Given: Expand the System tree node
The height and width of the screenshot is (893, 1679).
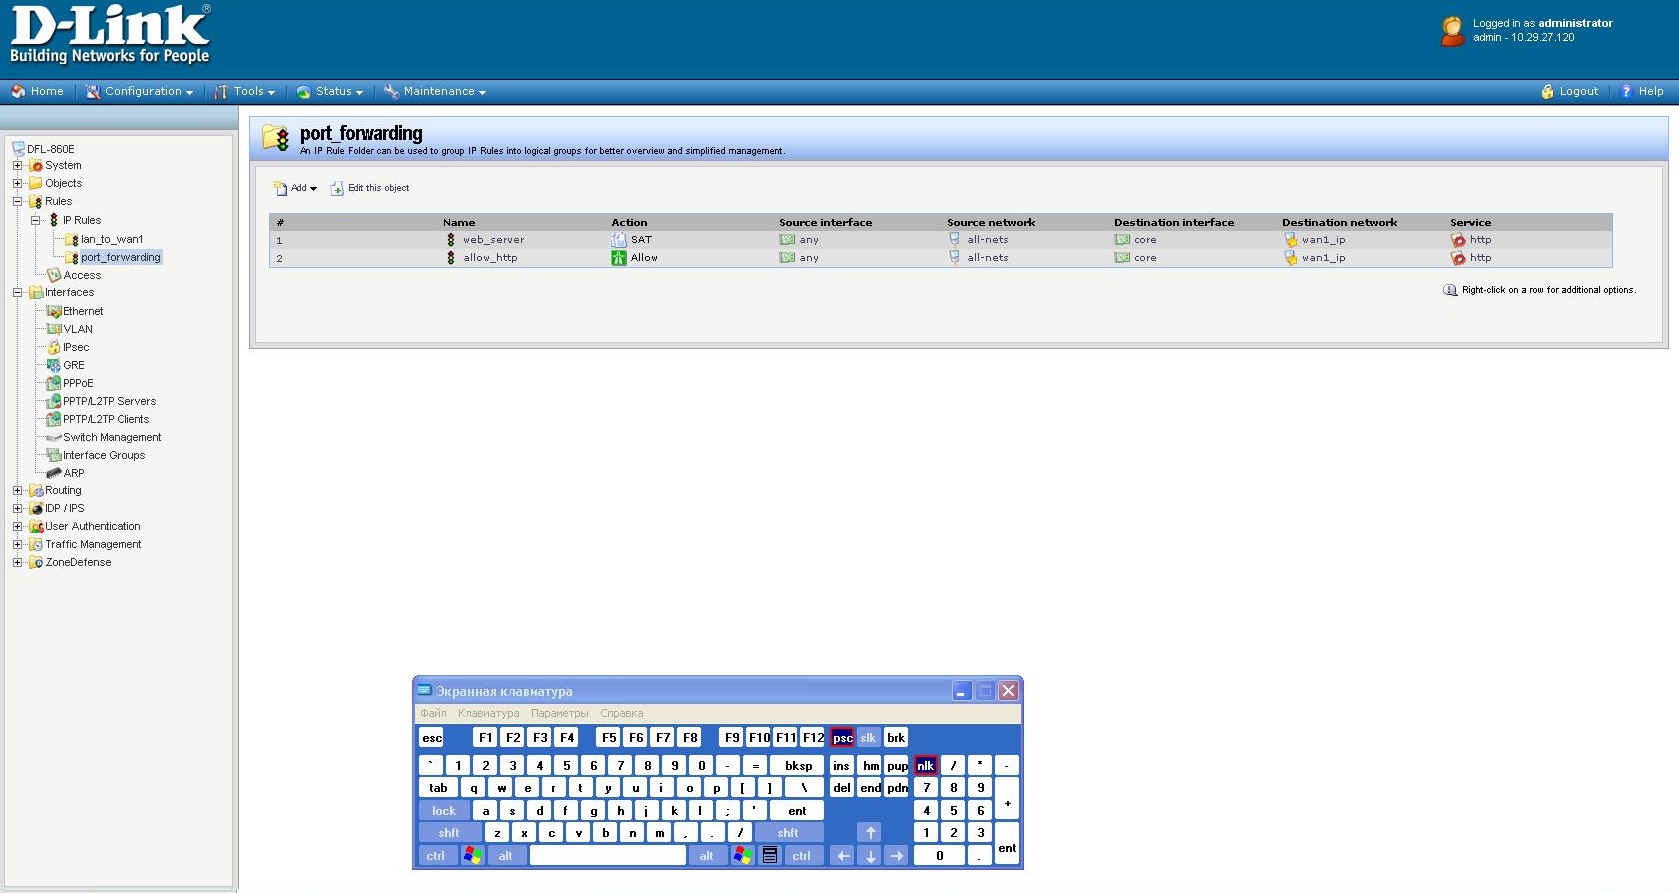Looking at the screenshot, I should pos(17,166).
